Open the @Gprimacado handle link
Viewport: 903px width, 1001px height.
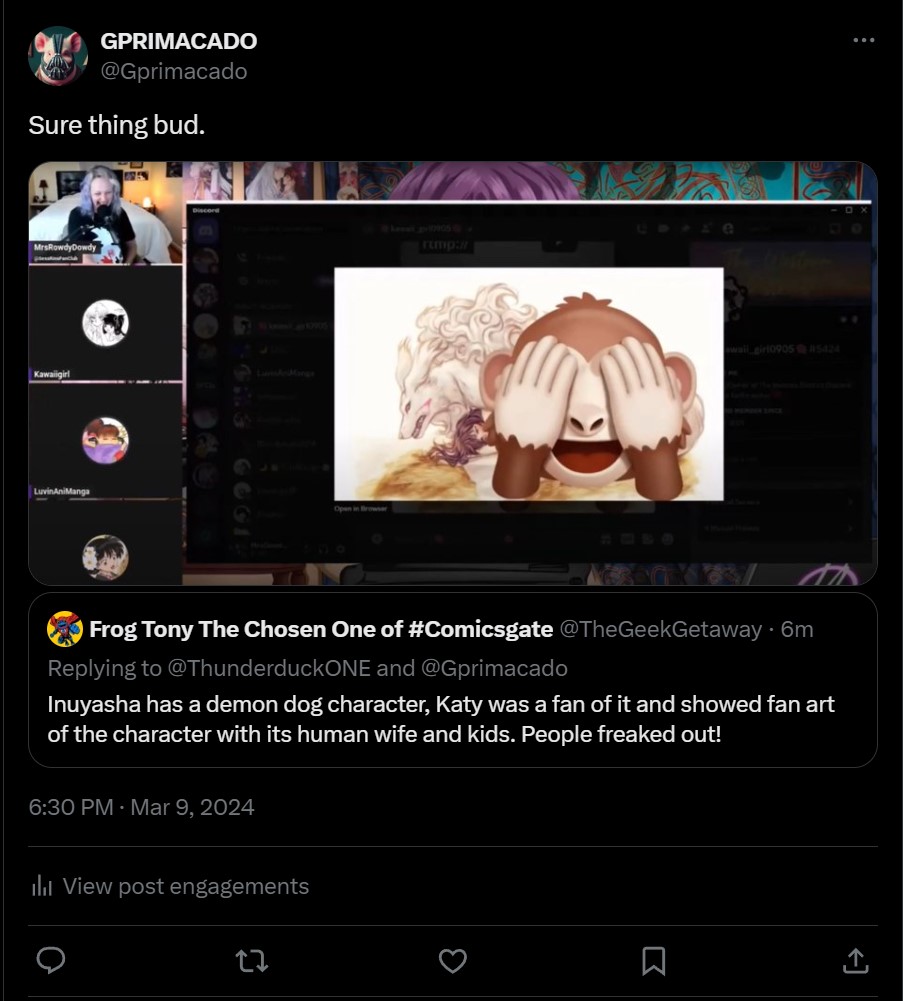point(174,71)
